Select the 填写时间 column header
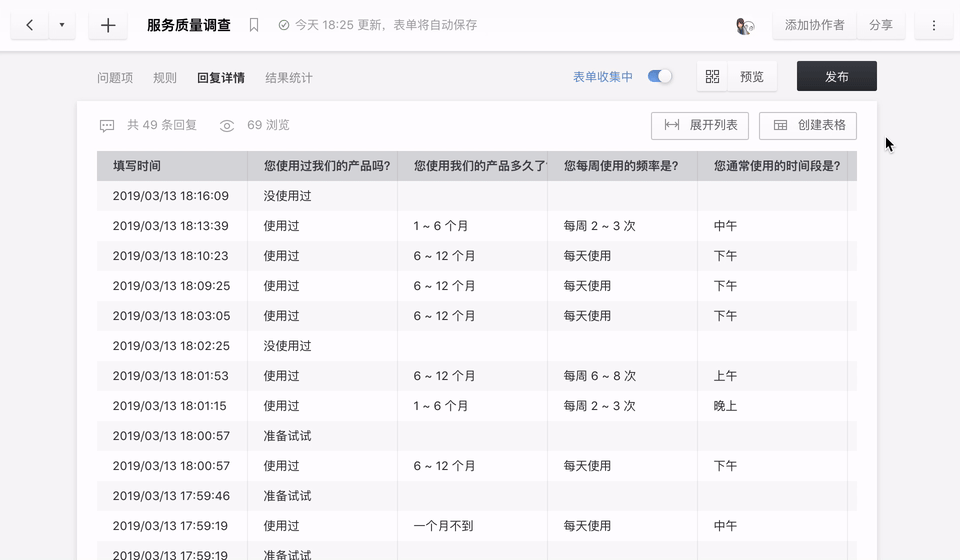The height and width of the screenshot is (560, 960). coord(172,166)
